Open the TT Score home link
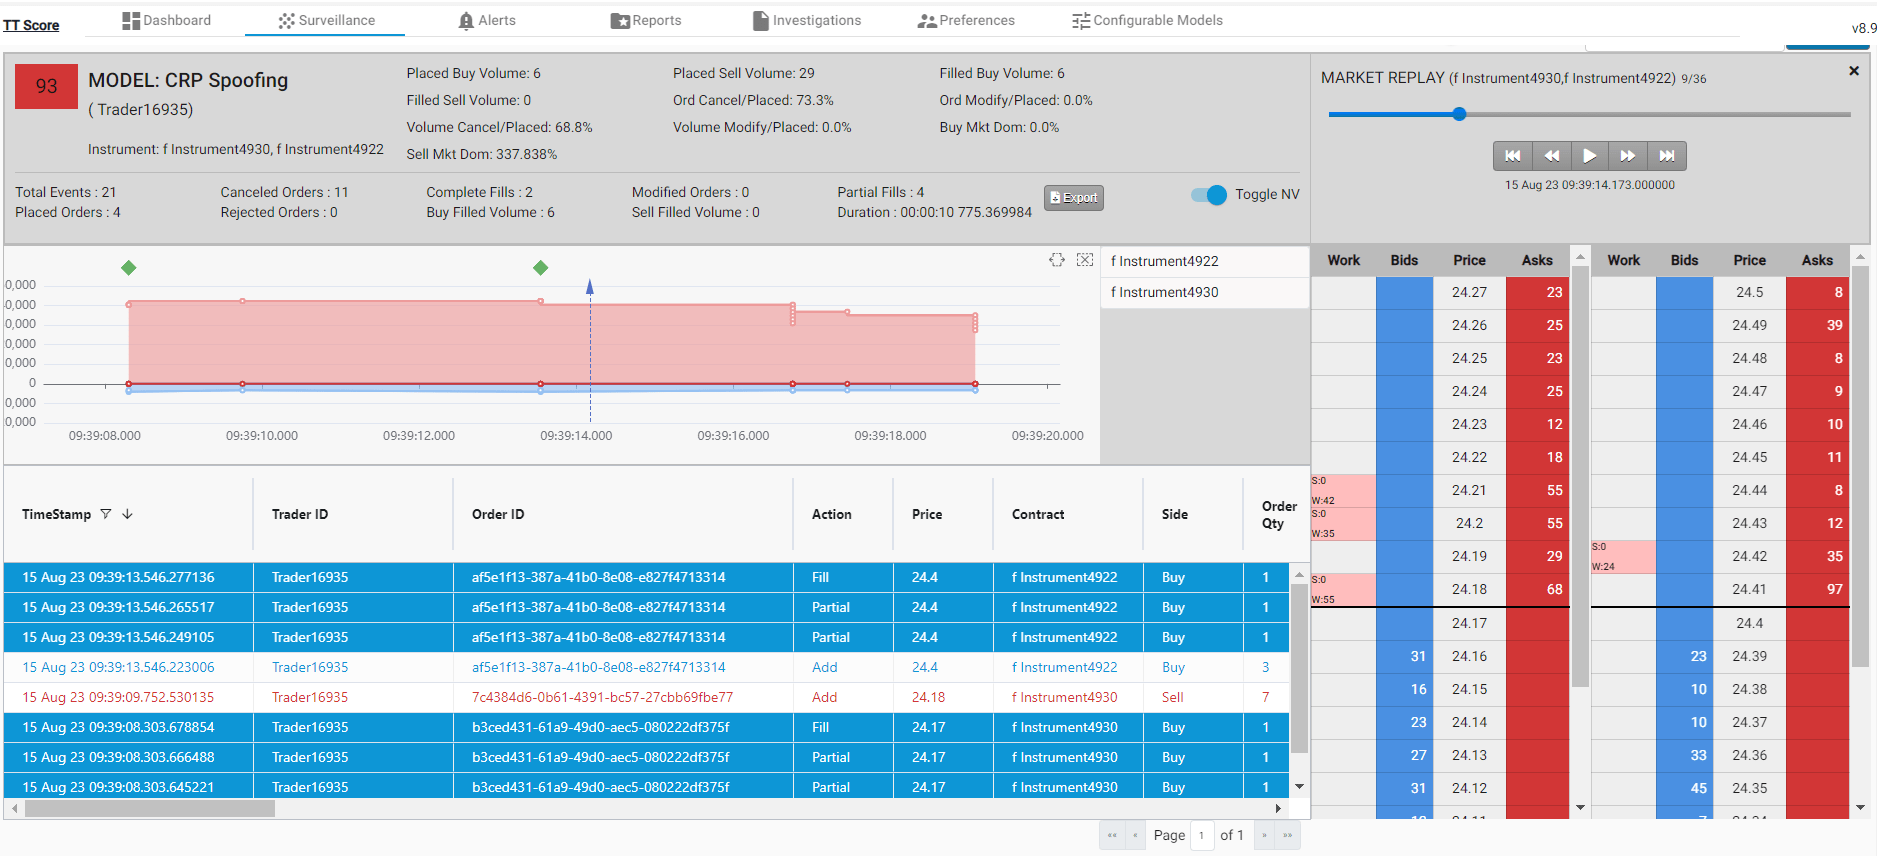 [x=31, y=25]
